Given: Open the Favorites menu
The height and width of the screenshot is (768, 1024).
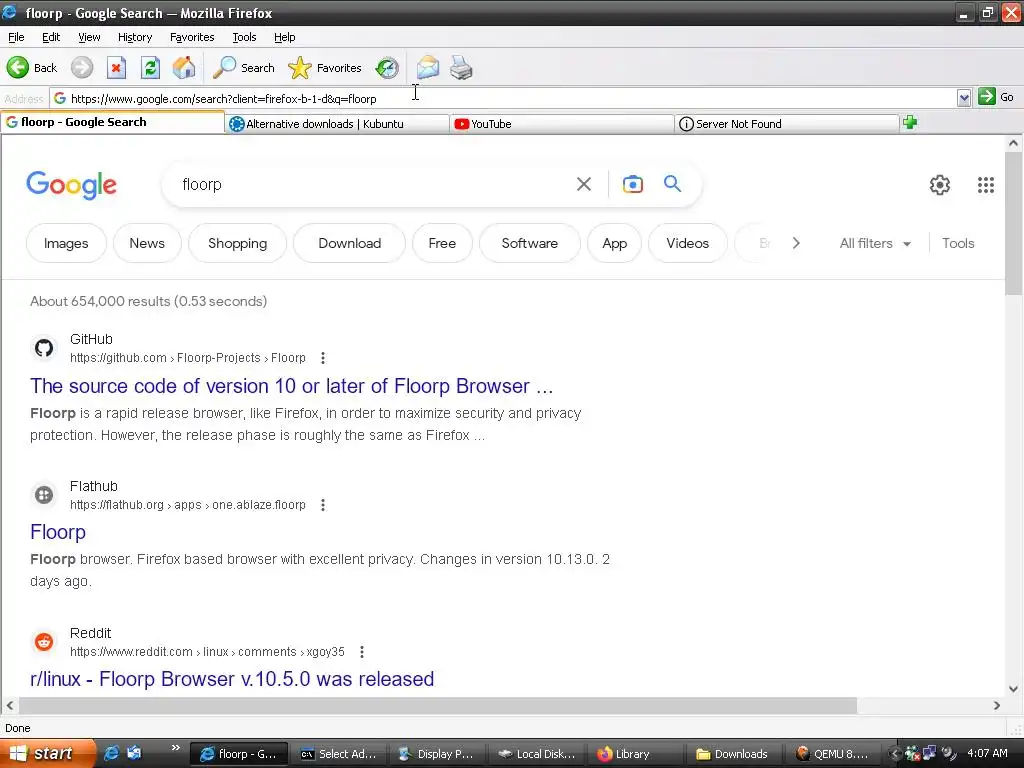Looking at the screenshot, I should point(192,37).
